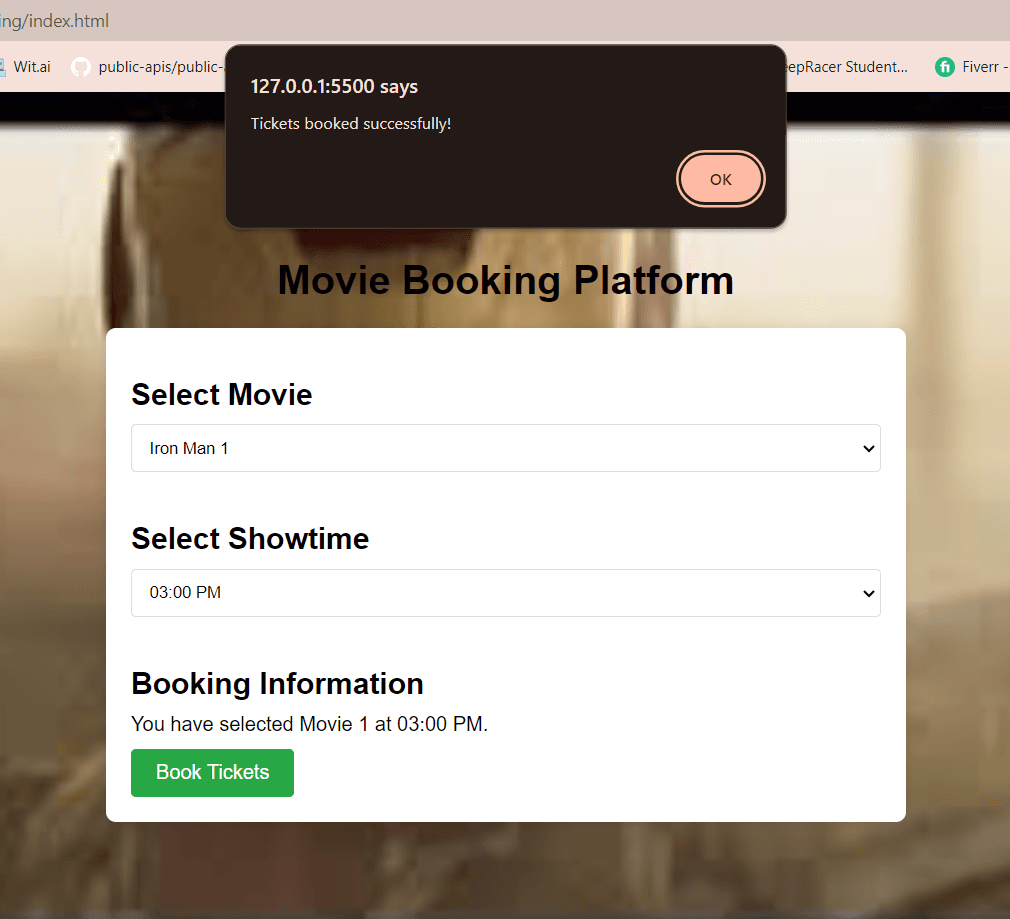
Task: Click the "Tickets booked successfully!" message
Action: pos(351,124)
